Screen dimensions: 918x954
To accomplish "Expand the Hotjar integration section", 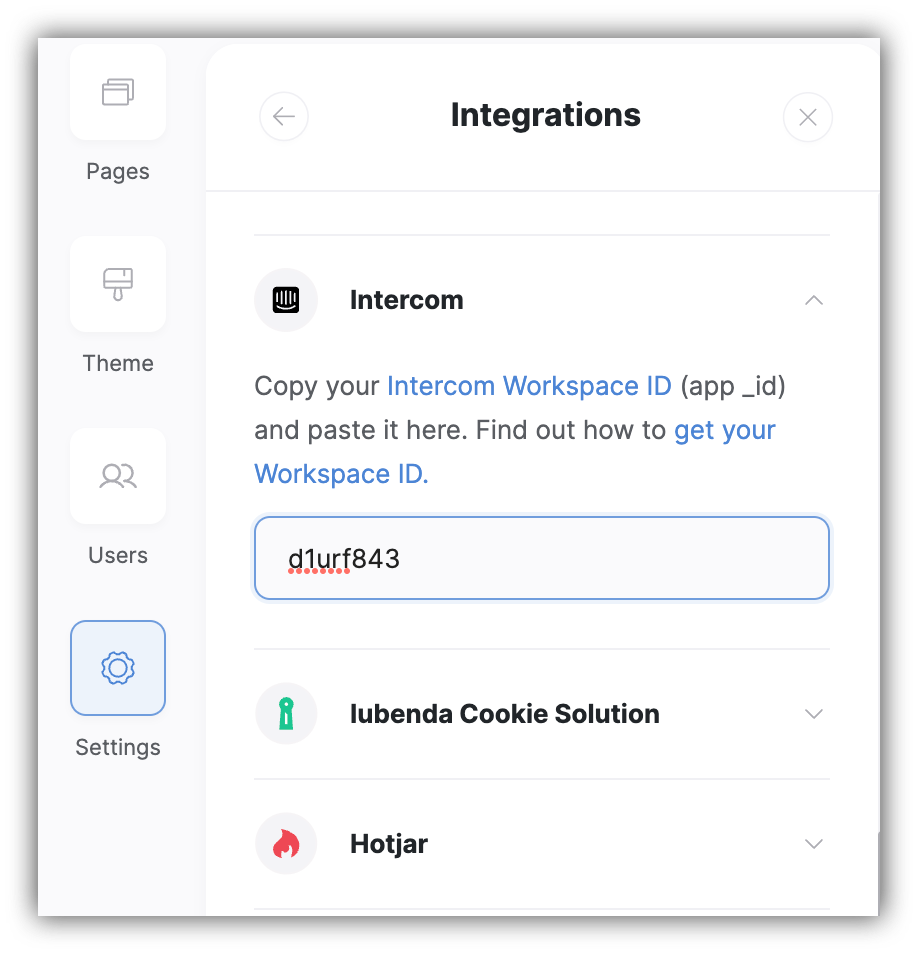I will pyautogui.click(x=813, y=843).
